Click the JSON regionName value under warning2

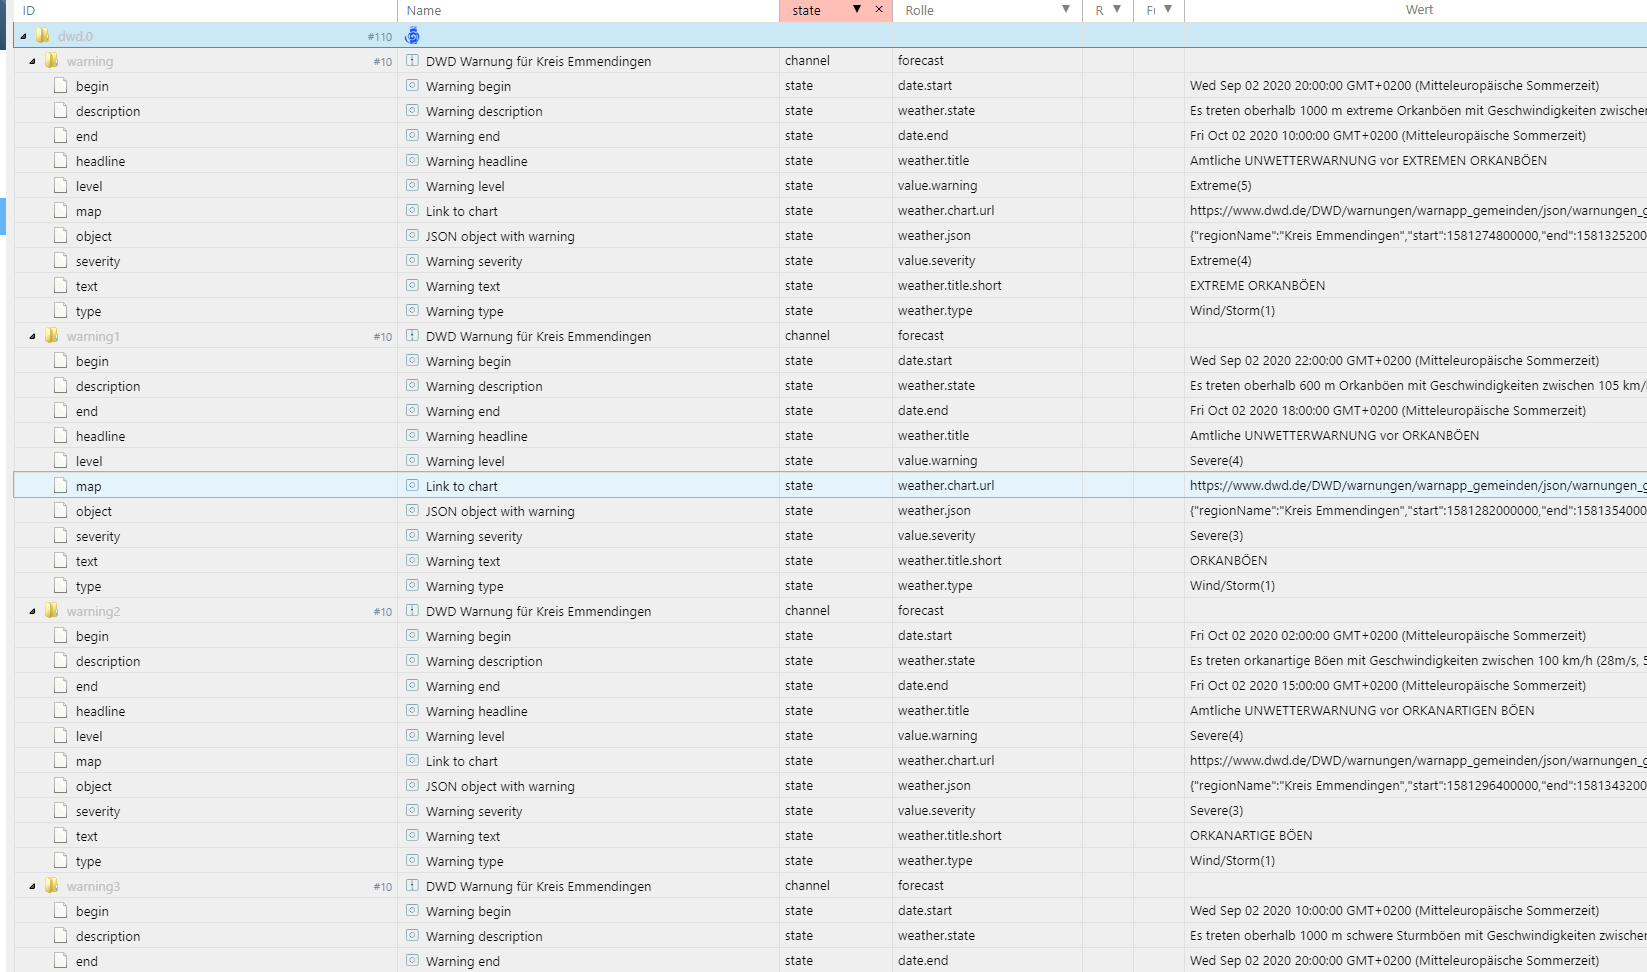click(1417, 786)
